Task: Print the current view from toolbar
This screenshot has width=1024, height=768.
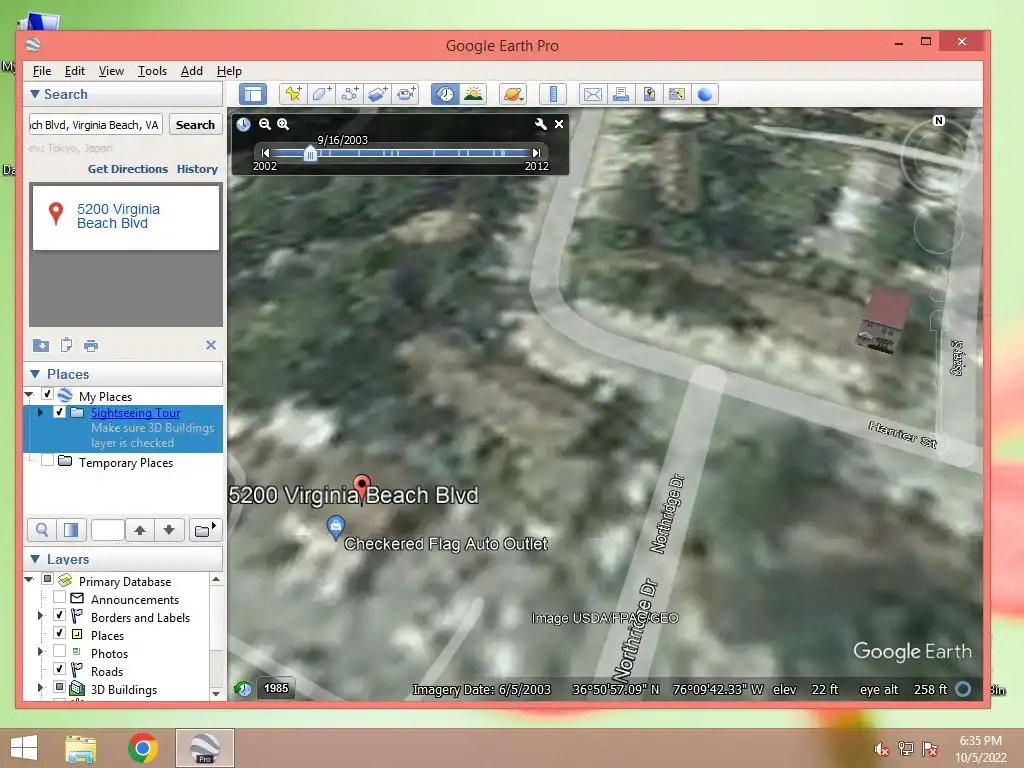Action: click(620, 94)
